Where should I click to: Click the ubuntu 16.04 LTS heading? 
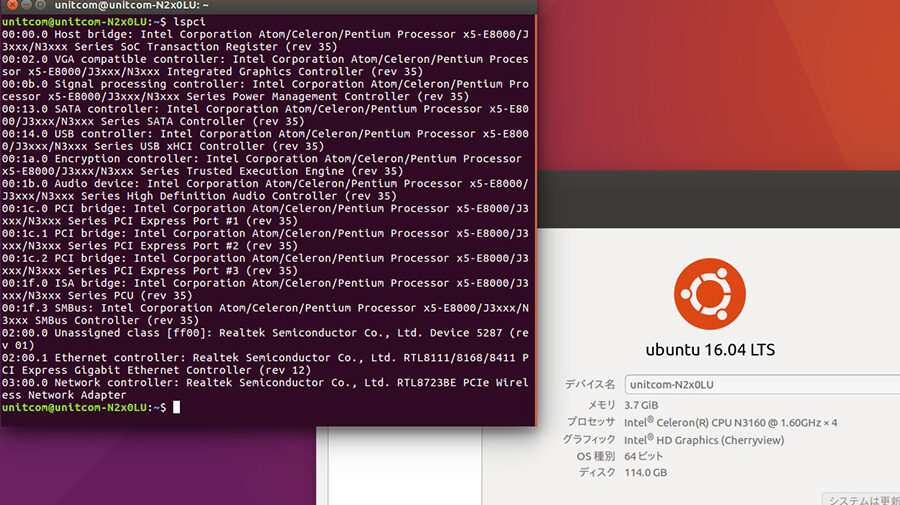point(710,349)
